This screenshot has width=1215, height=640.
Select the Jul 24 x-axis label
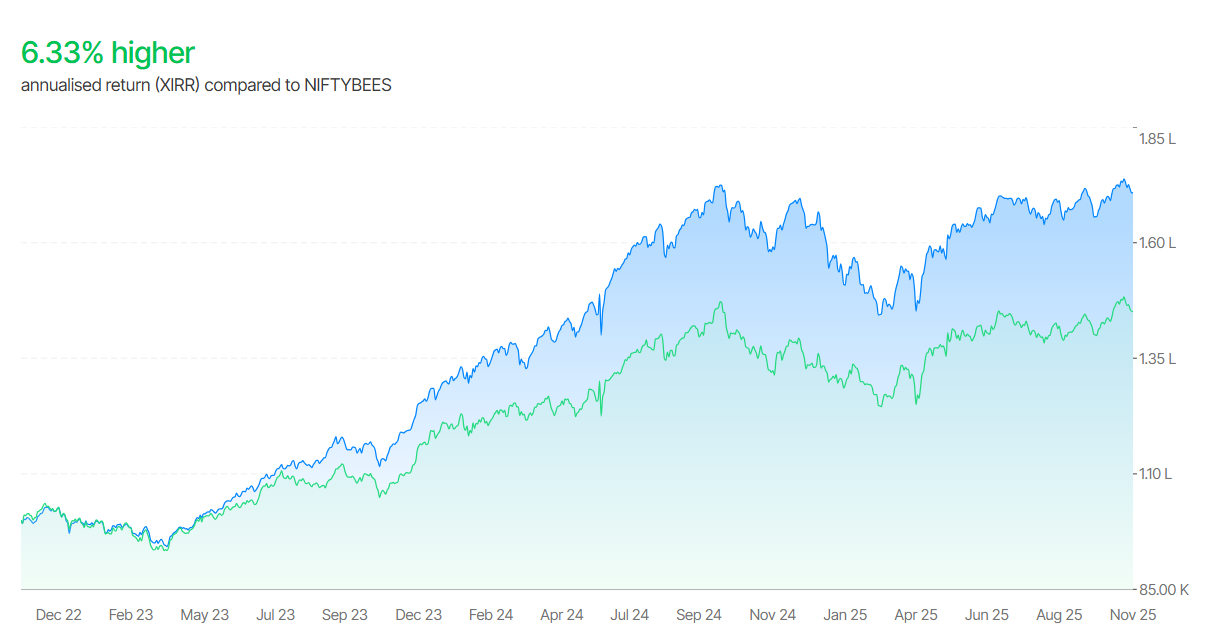[x=629, y=615]
